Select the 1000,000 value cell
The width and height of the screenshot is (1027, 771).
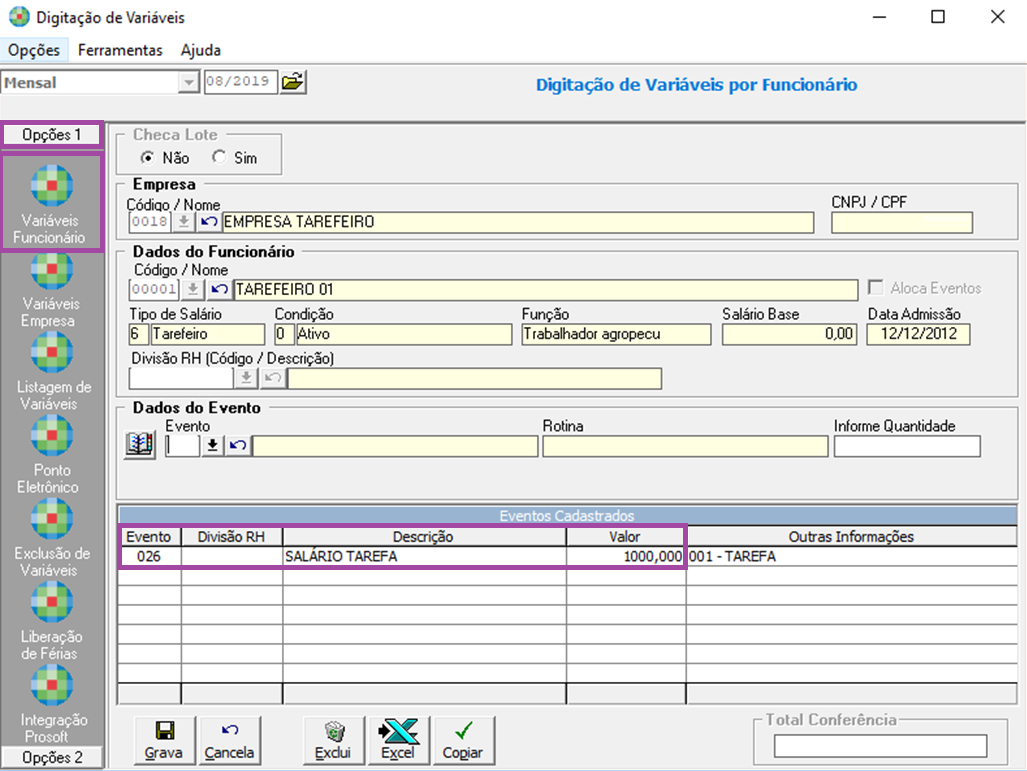tap(625, 556)
